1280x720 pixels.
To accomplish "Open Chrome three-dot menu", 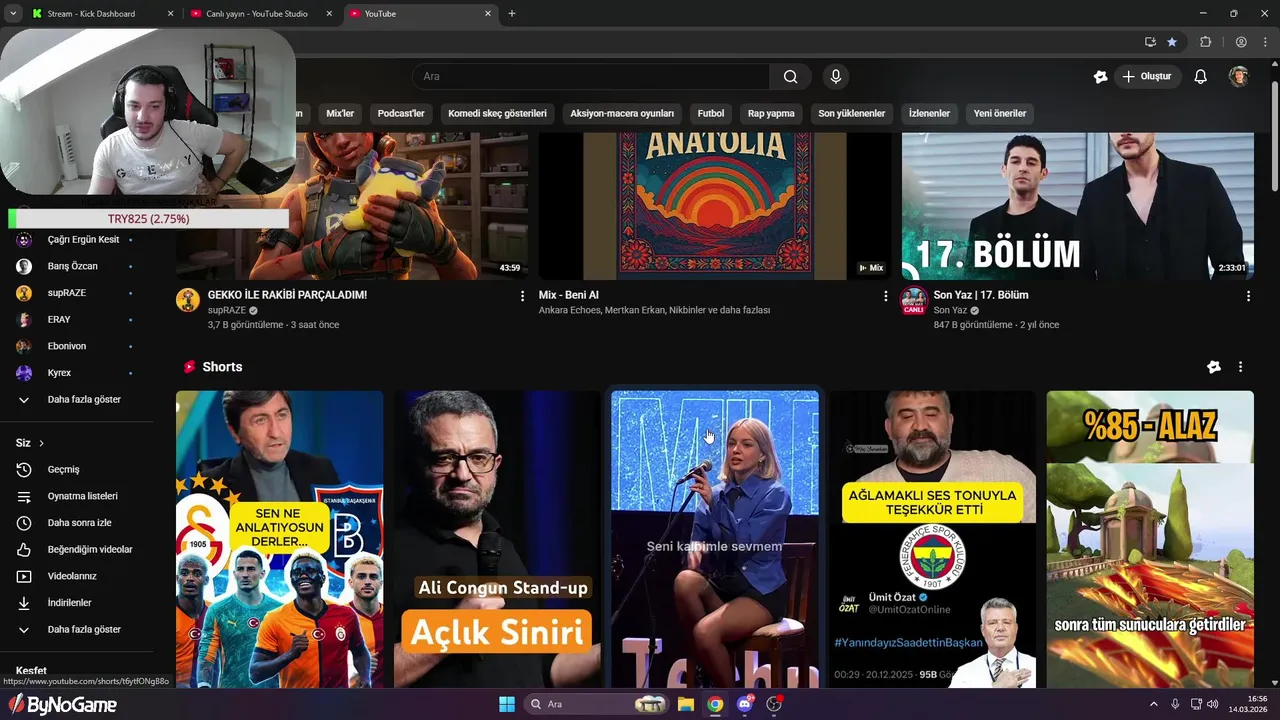I will point(1265,42).
